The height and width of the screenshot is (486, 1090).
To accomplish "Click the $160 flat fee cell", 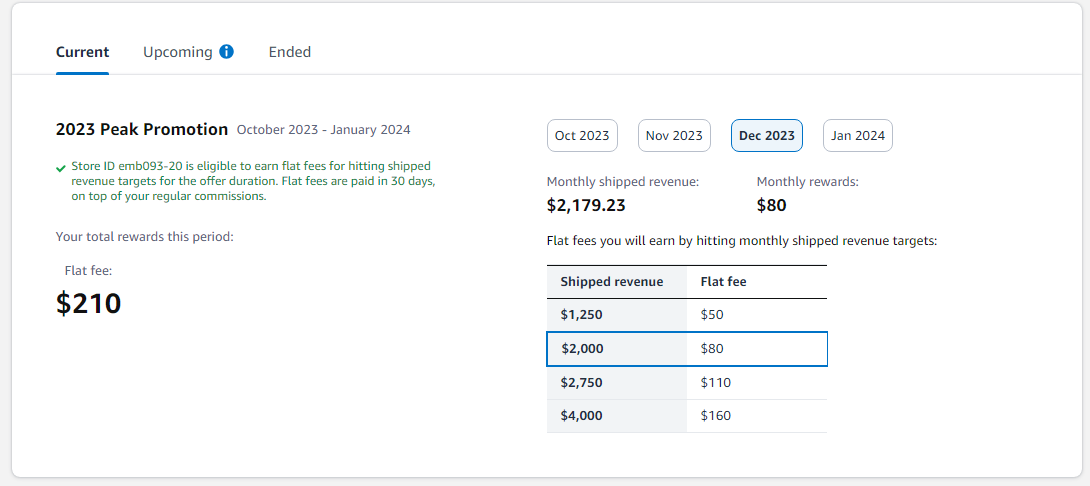I will coord(716,416).
